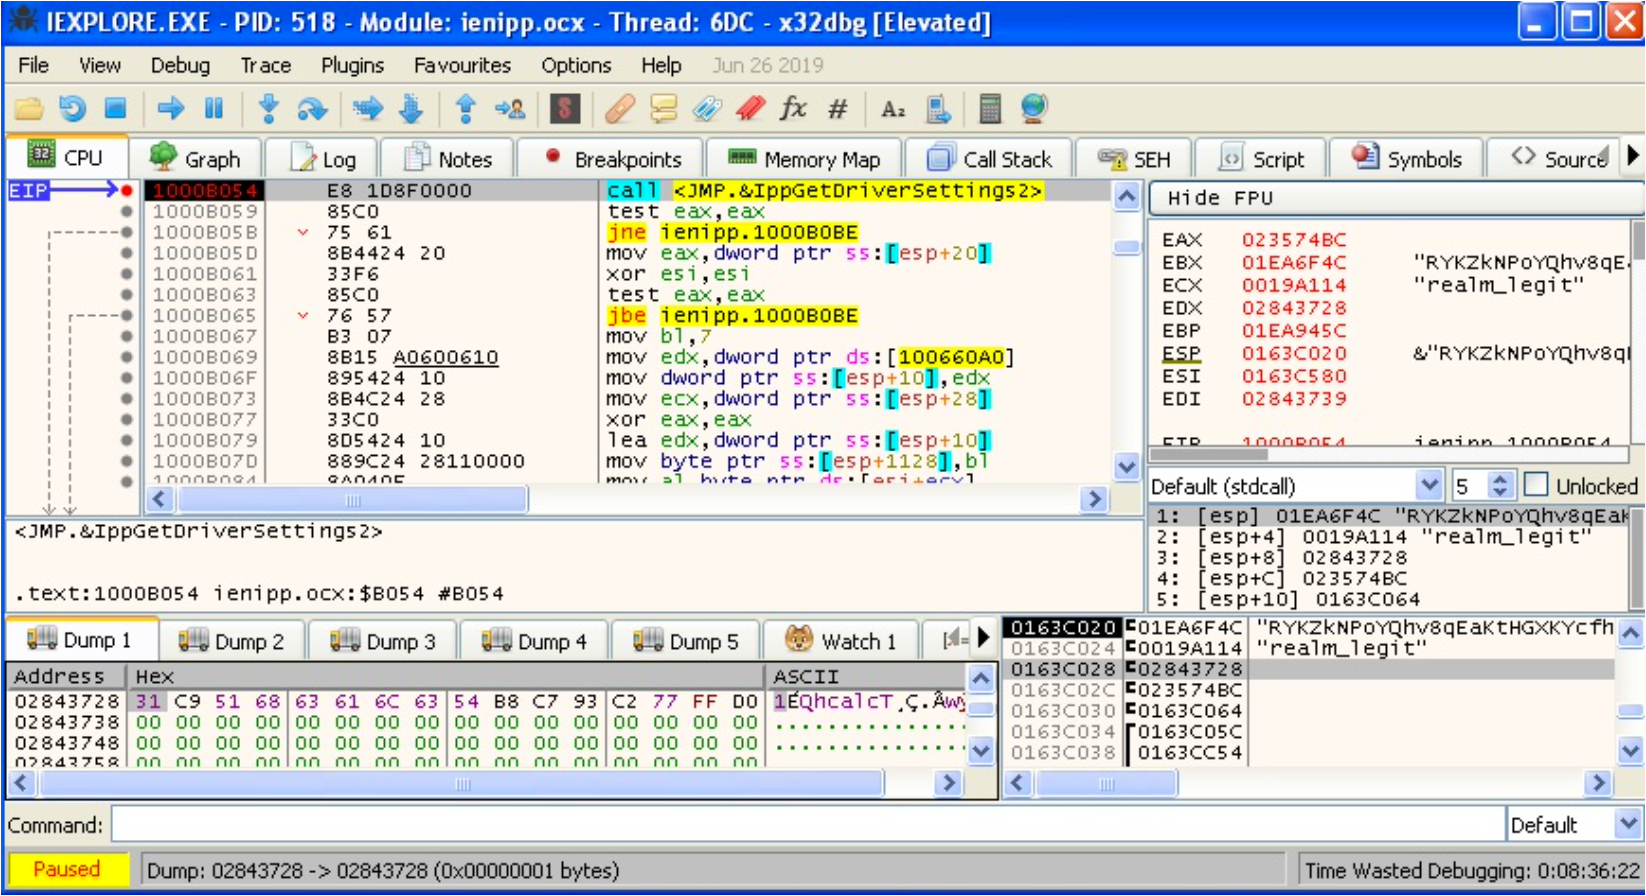Click the dump pane horizontal scrollbar thumb
Viewport: 1646px width, 896px height.
tap(462, 783)
